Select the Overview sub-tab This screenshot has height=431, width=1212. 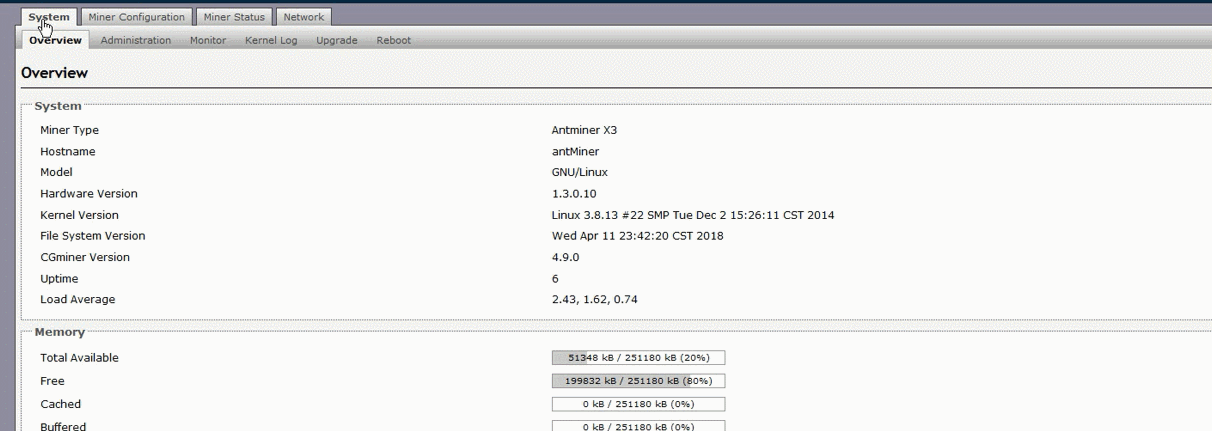click(x=55, y=40)
